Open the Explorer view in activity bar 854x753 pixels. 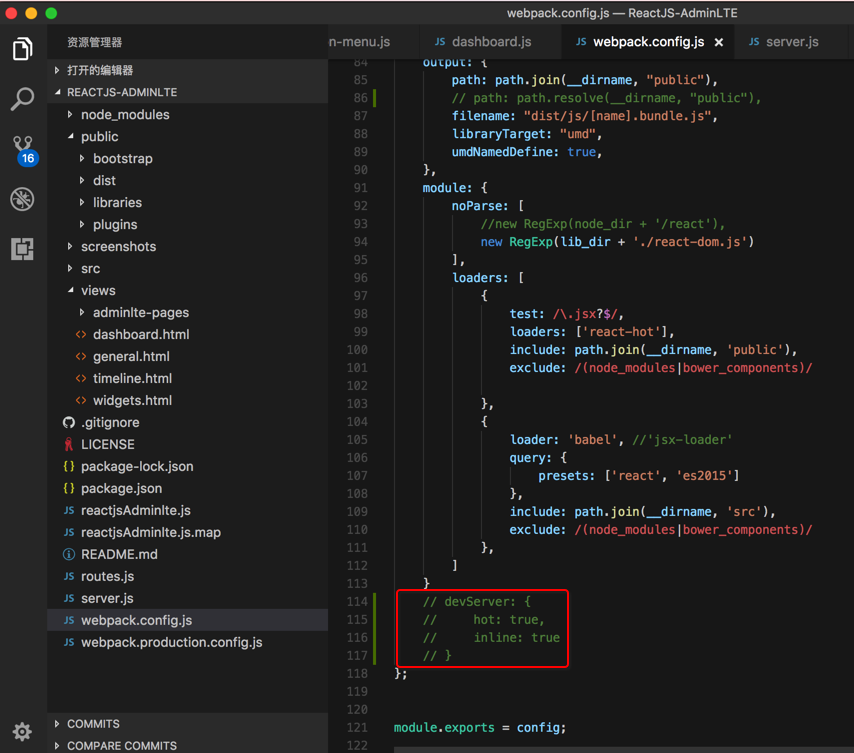[x=22, y=48]
